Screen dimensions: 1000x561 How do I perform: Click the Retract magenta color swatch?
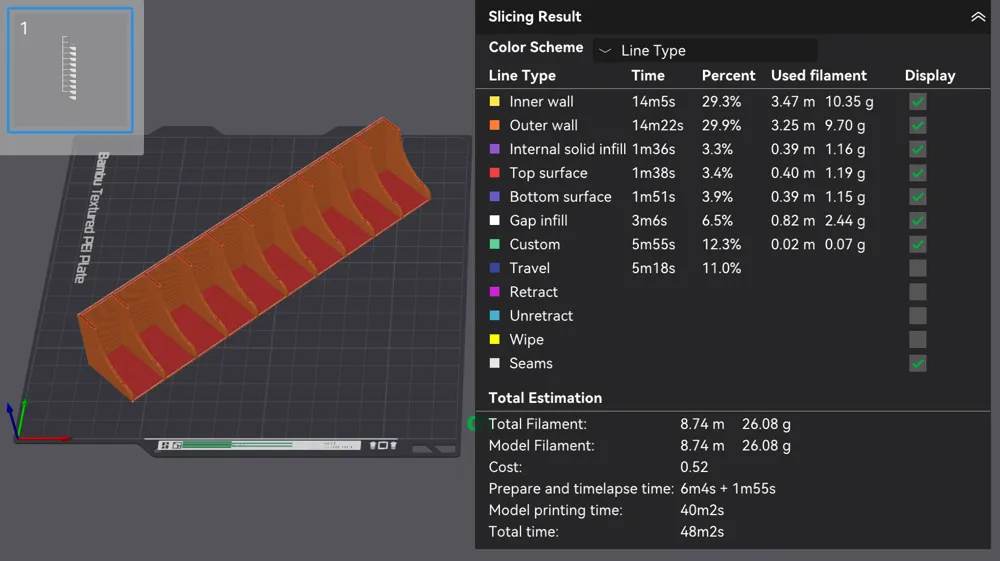[494, 292]
